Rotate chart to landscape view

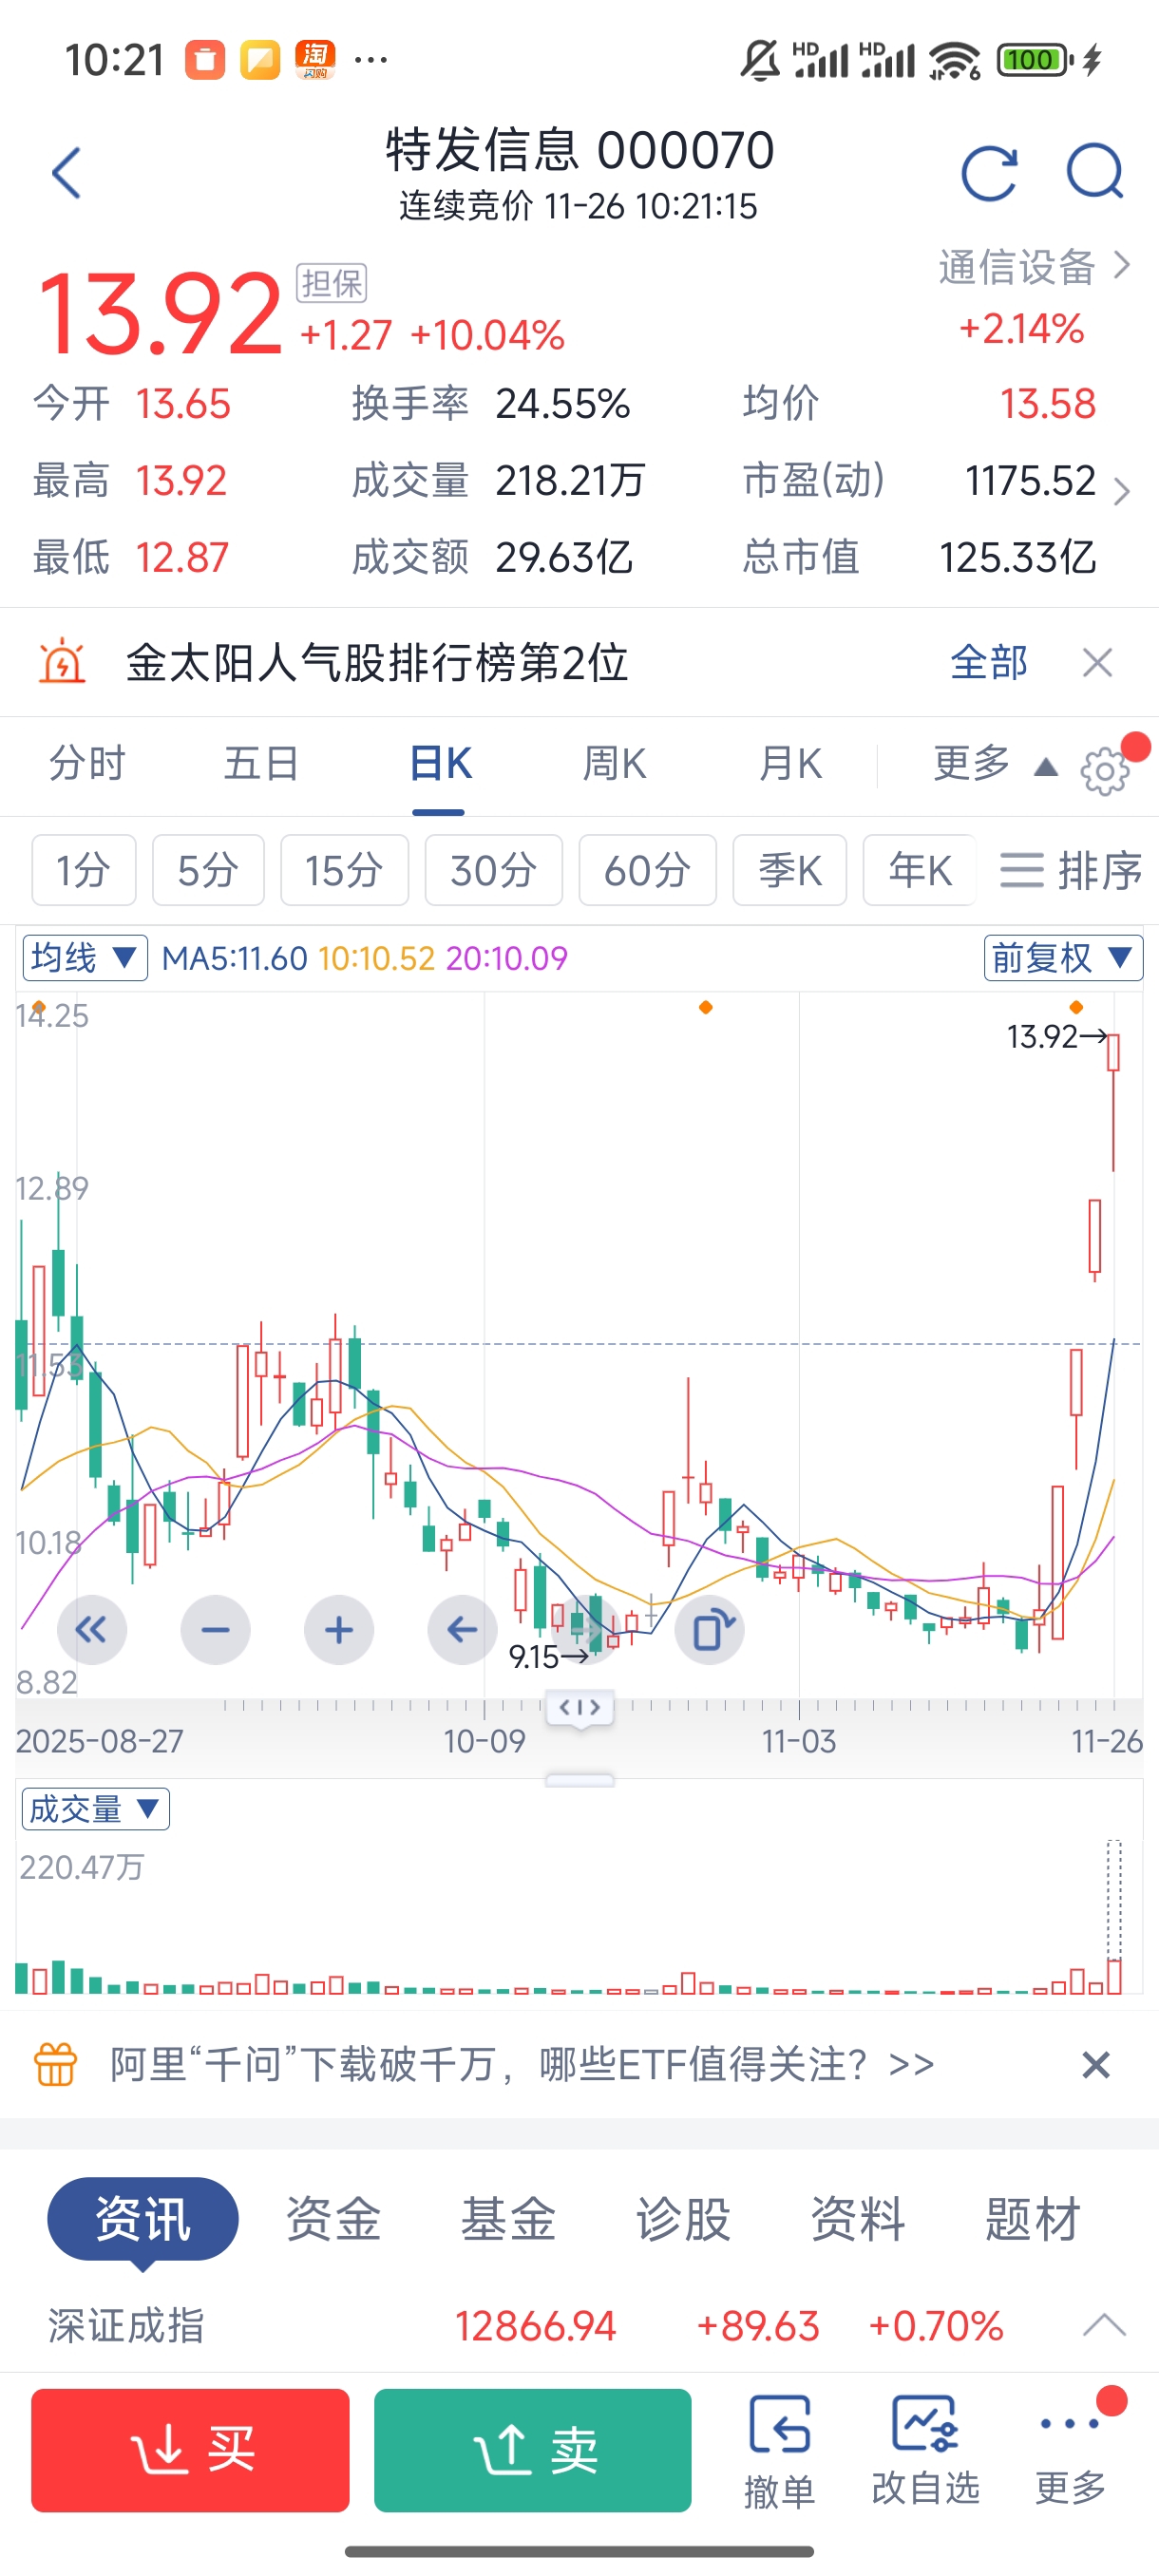pyautogui.click(x=710, y=1630)
